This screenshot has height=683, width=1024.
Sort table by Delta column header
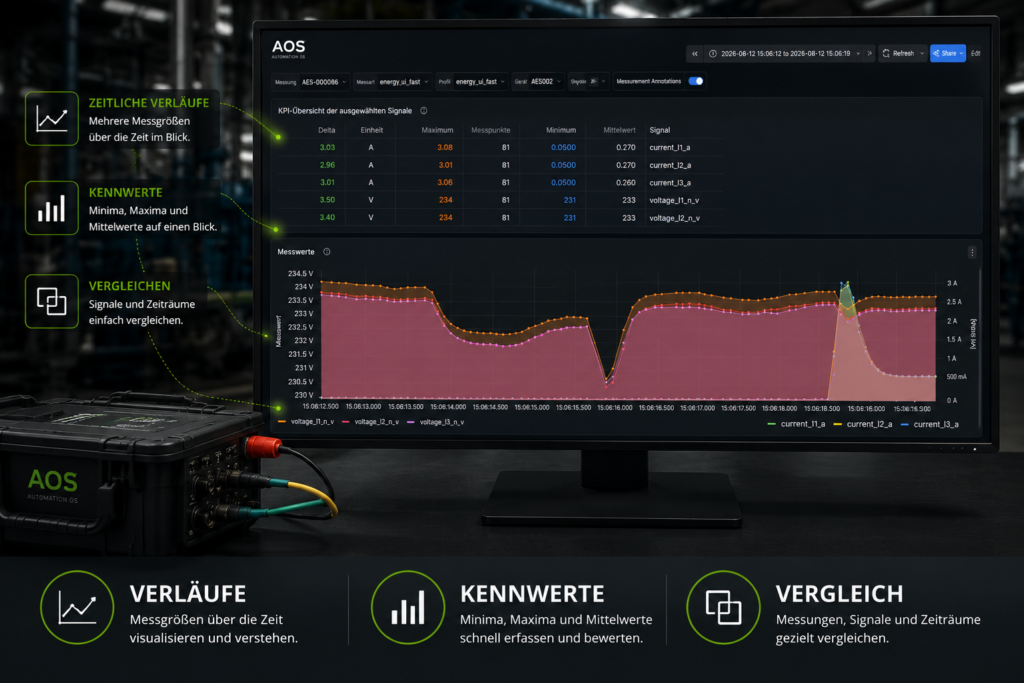327,131
